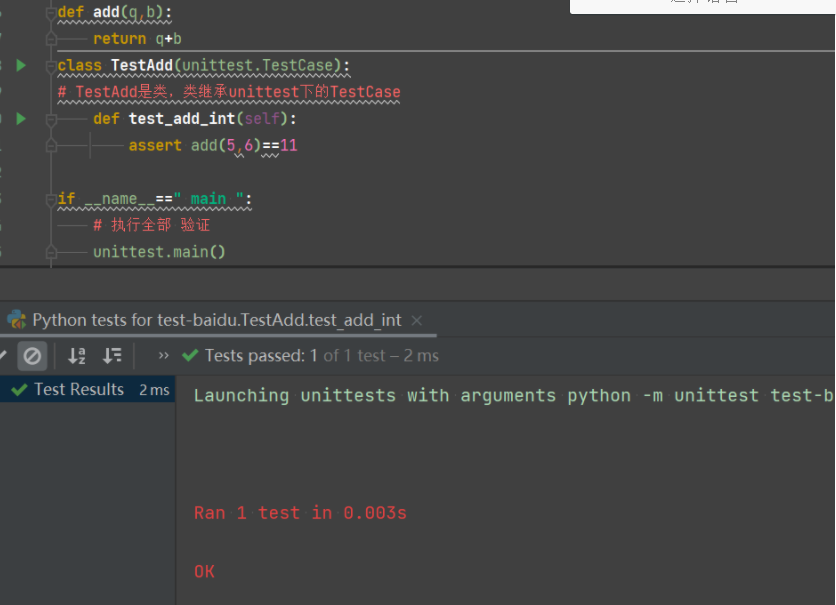Click the green check beside Tests passed

tap(190, 355)
